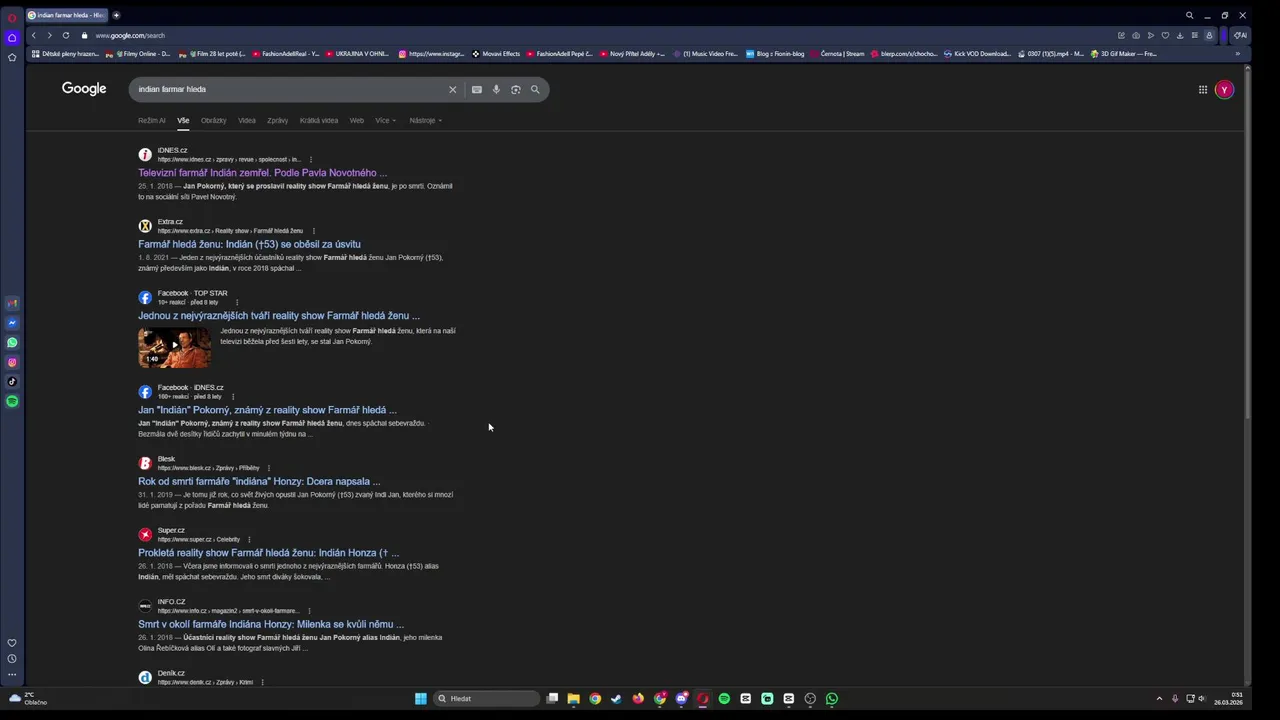Clear the Google search box with X

click(452, 89)
